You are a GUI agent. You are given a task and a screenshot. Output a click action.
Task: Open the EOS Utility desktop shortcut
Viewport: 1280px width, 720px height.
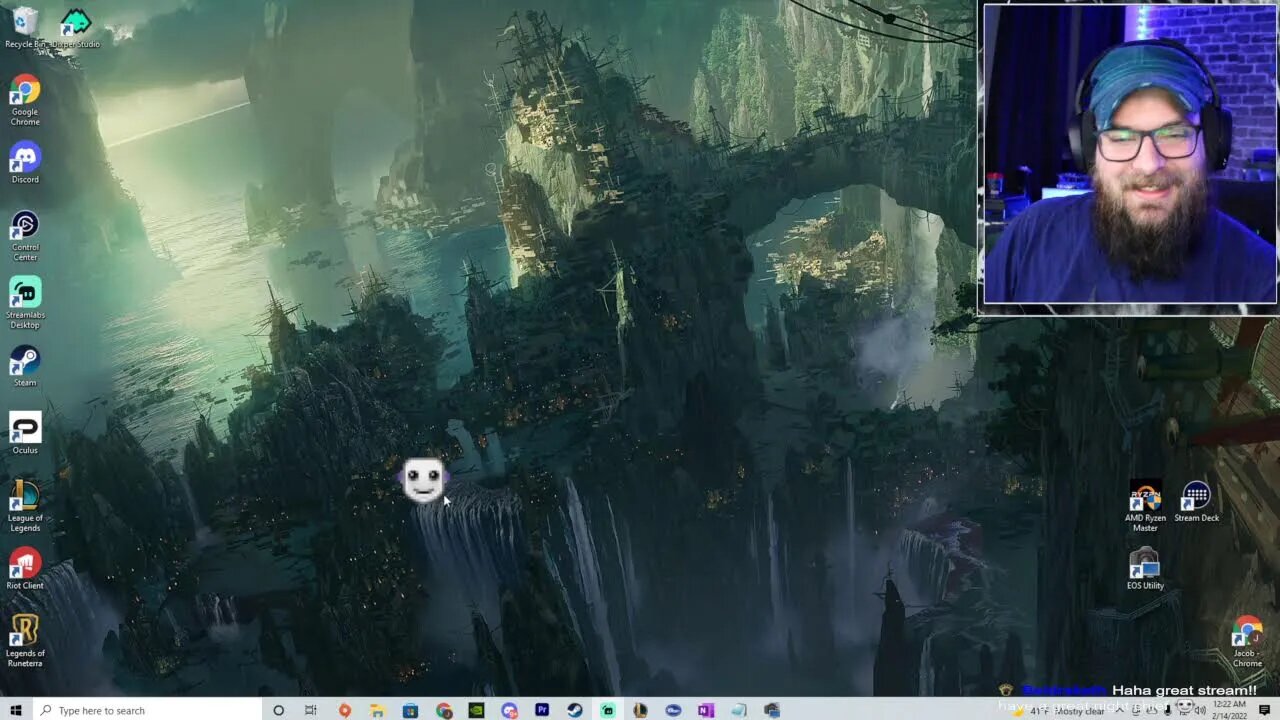[x=1145, y=569]
